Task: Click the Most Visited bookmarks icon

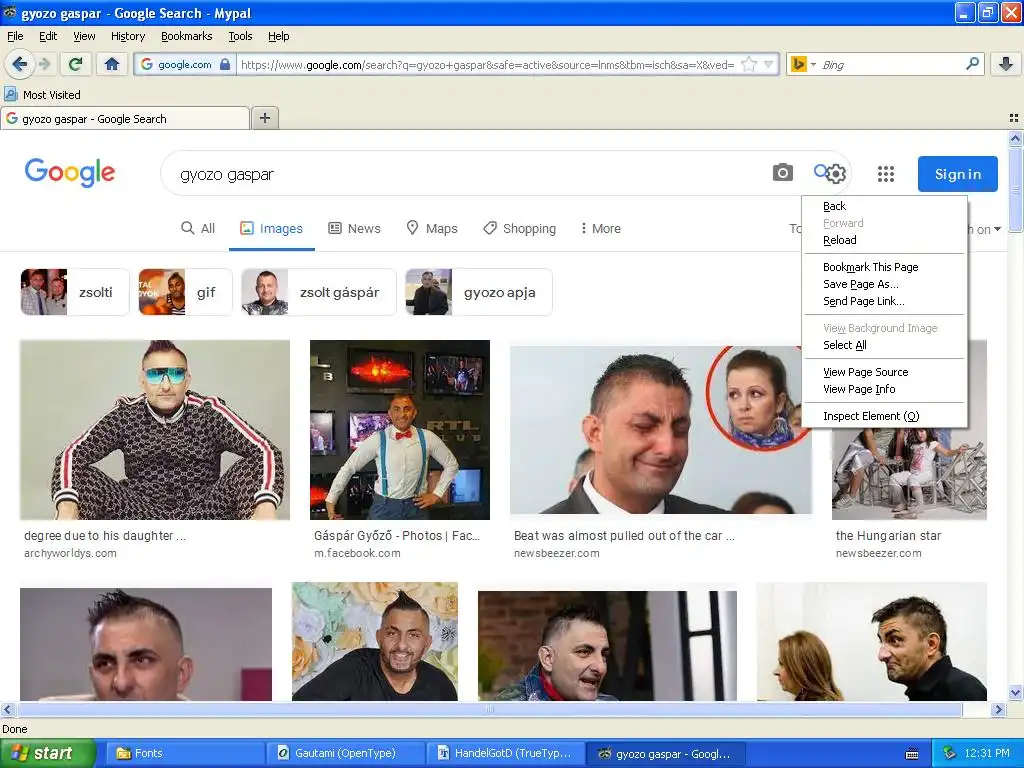Action: (10, 94)
